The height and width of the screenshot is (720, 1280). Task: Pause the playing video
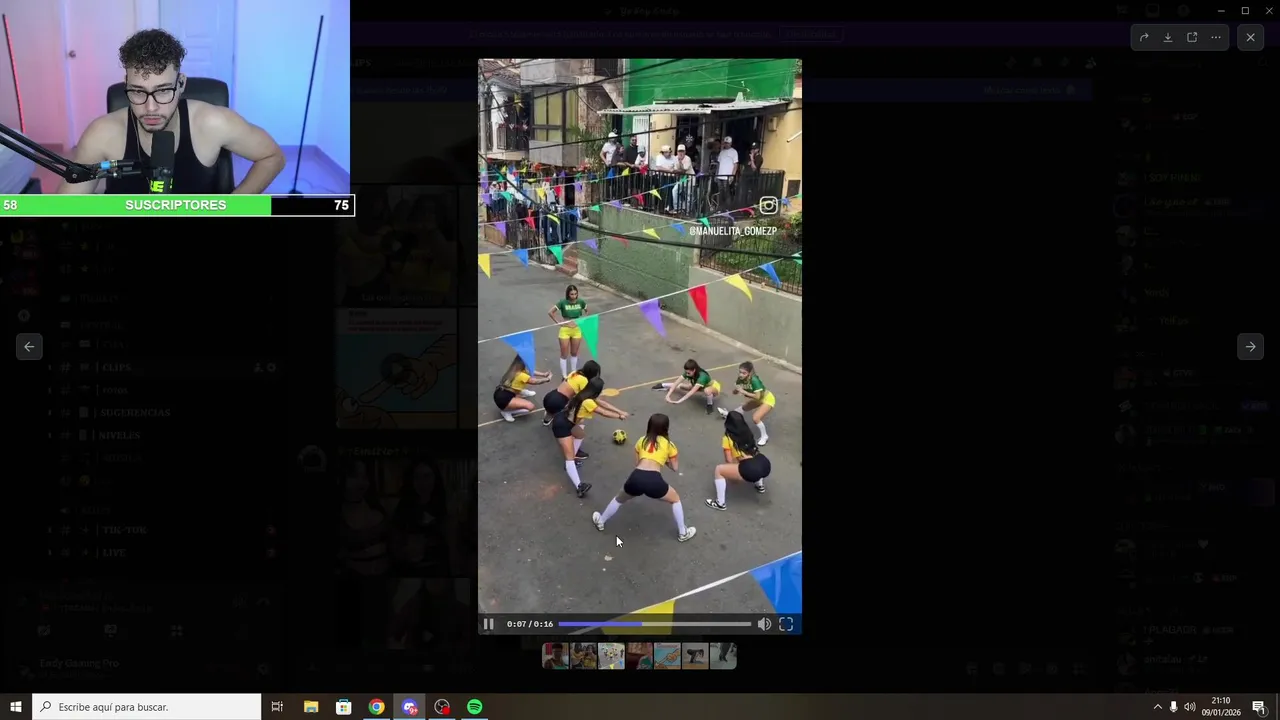[x=488, y=624]
